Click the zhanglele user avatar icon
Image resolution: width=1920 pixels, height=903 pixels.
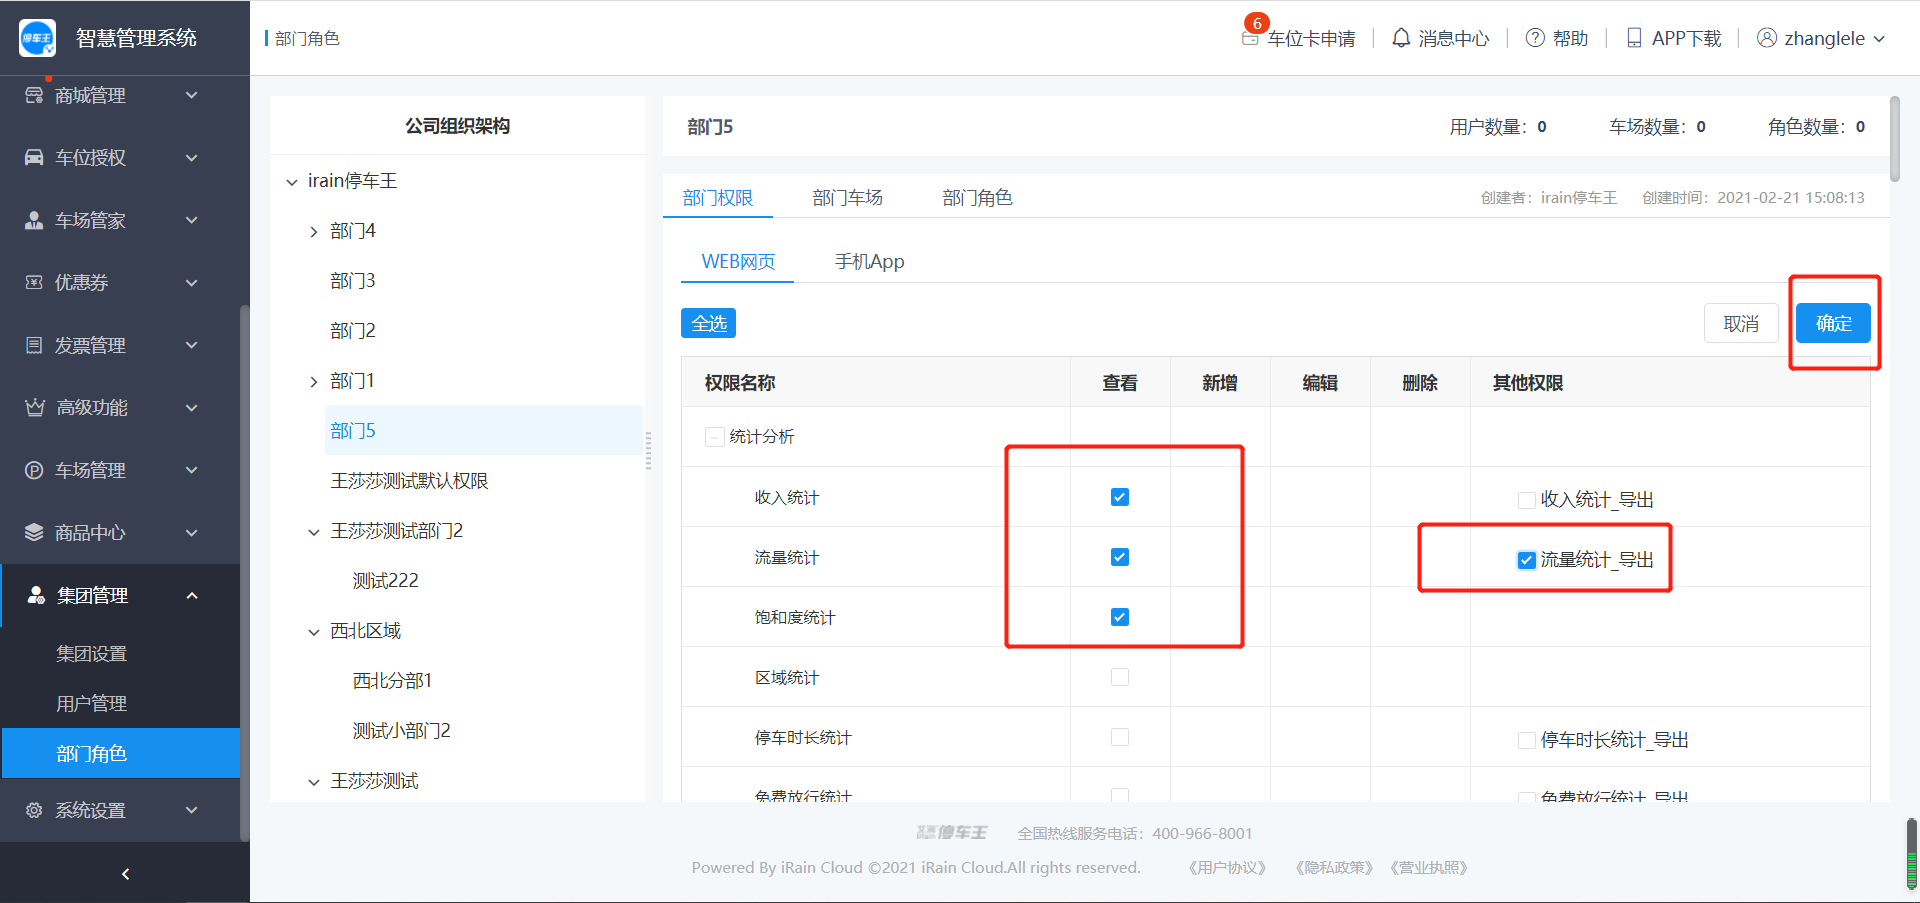pos(1767,38)
